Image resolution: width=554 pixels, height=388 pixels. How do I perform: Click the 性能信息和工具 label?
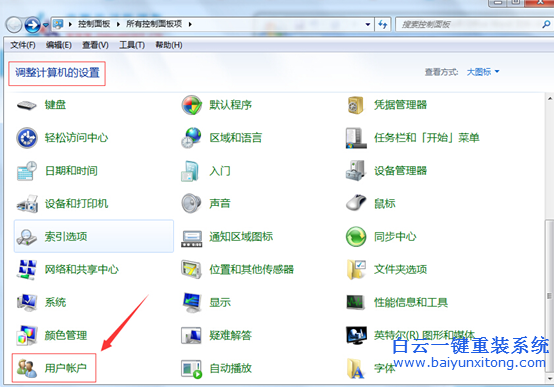(411, 302)
